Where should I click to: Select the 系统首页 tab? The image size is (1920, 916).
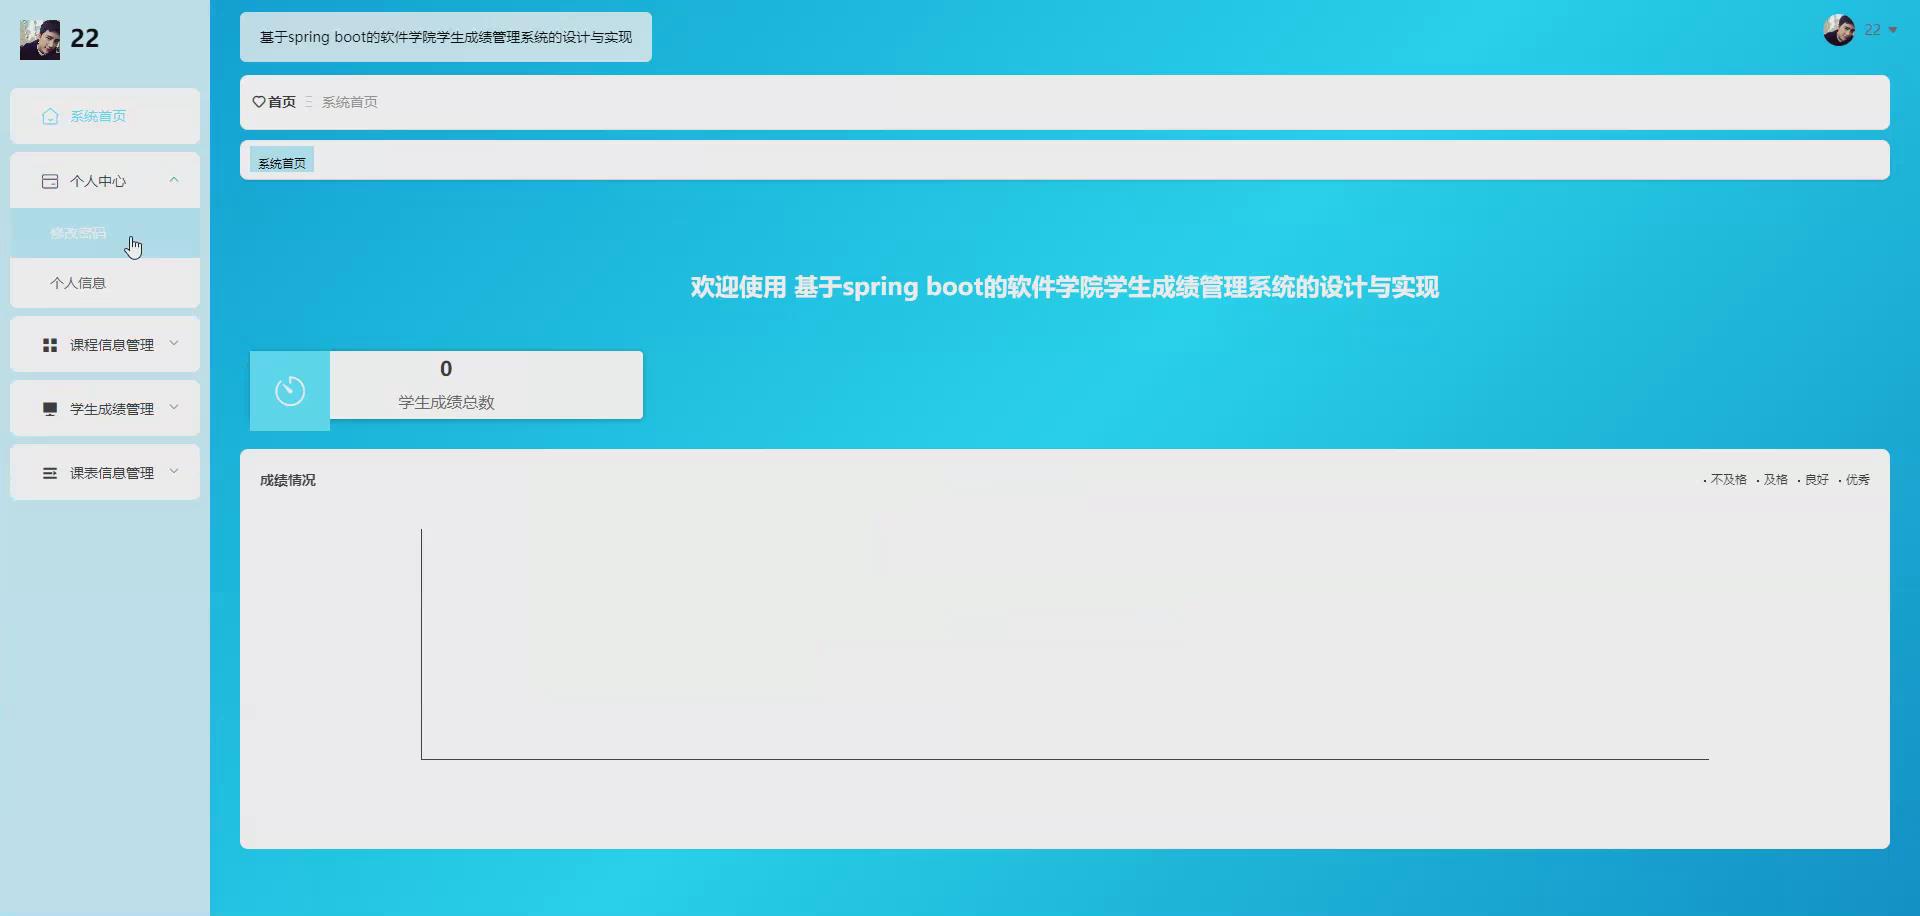(281, 160)
